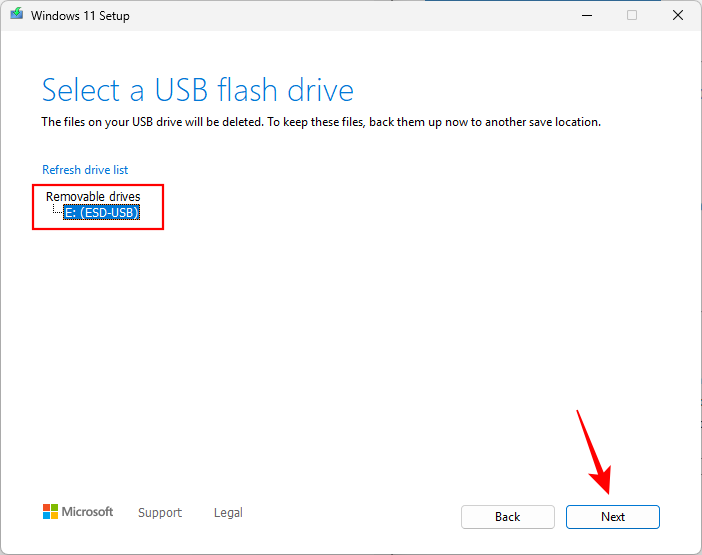Minimize the Windows 11 Setup window
The image size is (702, 555).
(x=585, y=16)
